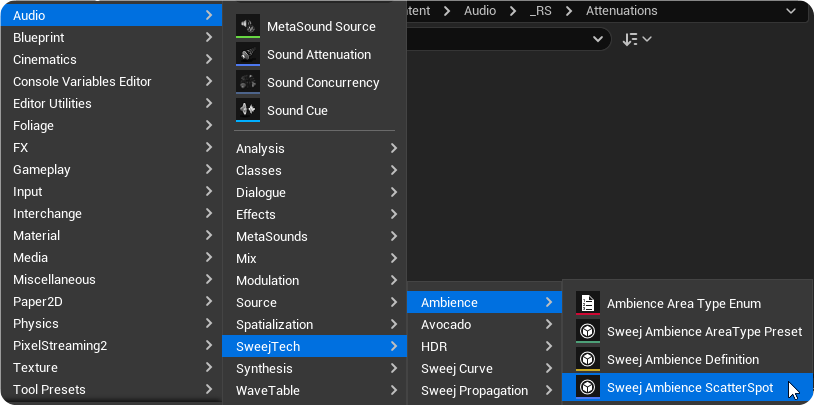814x405 pixels.
Task: Open the HDR submenu
Action: coord(484,346)
